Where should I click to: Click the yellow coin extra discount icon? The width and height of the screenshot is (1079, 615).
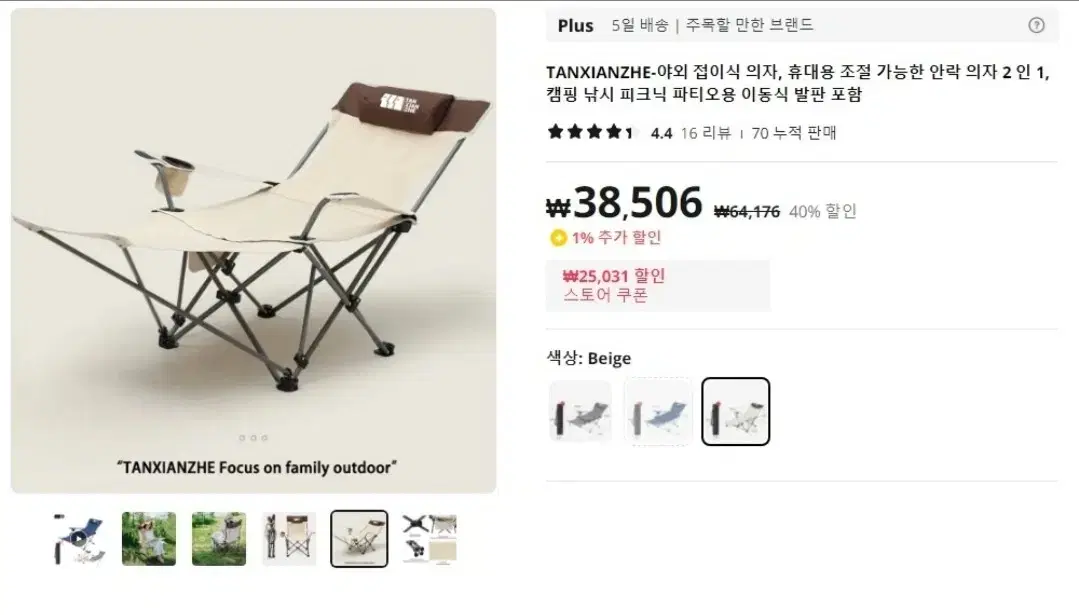click(x=558, y=238)
